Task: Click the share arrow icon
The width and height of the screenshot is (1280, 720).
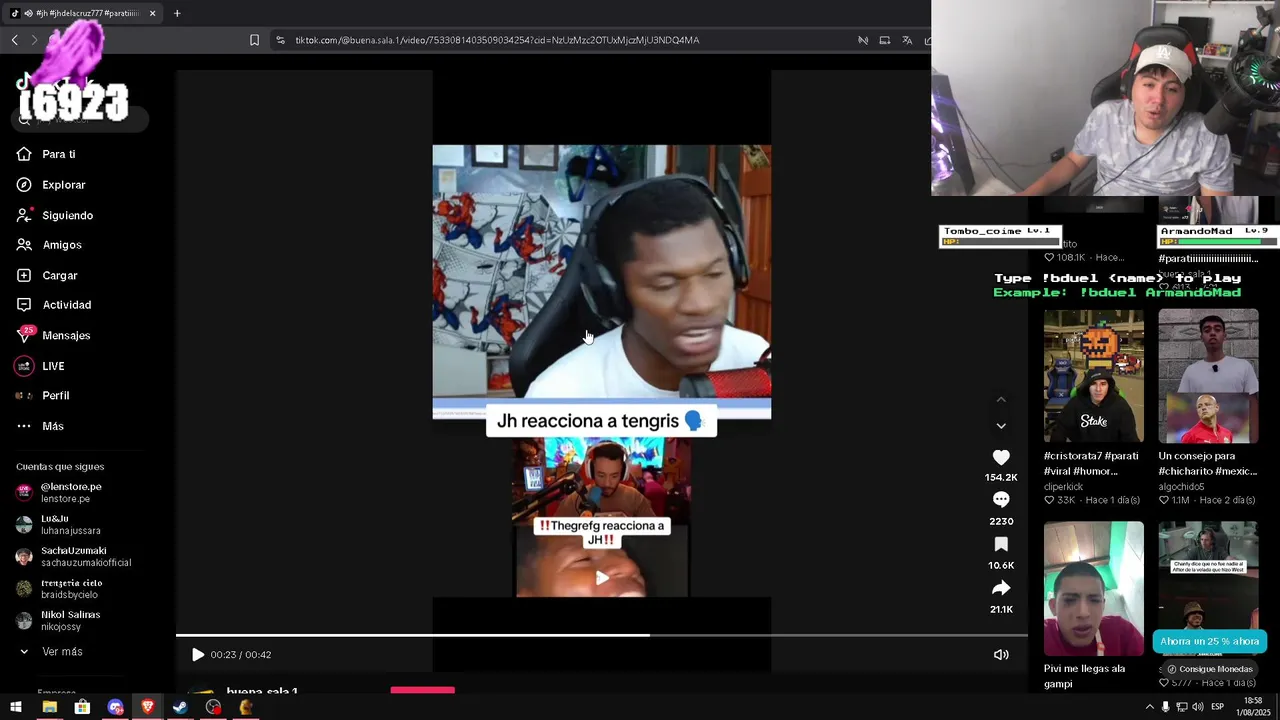Action: point(1001,588)
